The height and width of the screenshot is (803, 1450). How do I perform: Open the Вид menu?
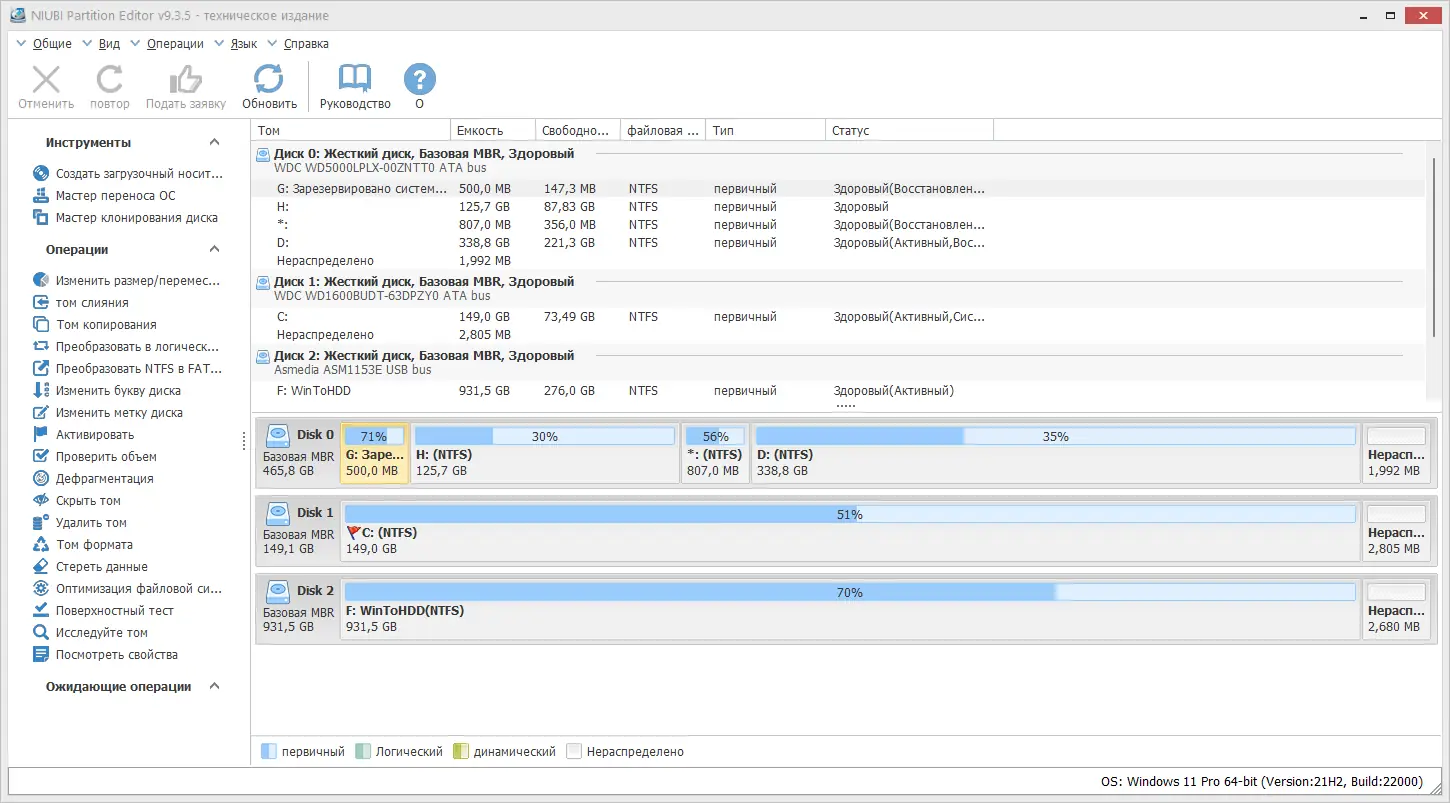[109, 44]
